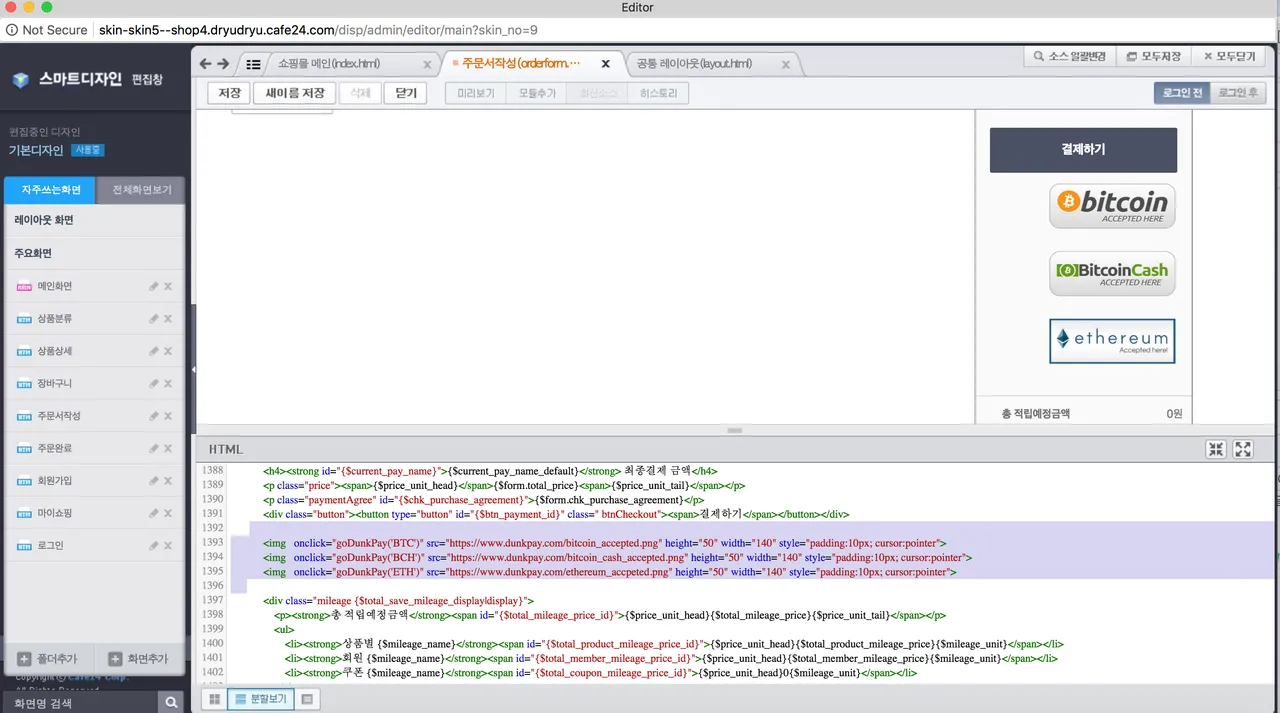Switch to 쇼핑몰 메인(index.html) tab
The image size is (1280, 713).
(329, 63)
